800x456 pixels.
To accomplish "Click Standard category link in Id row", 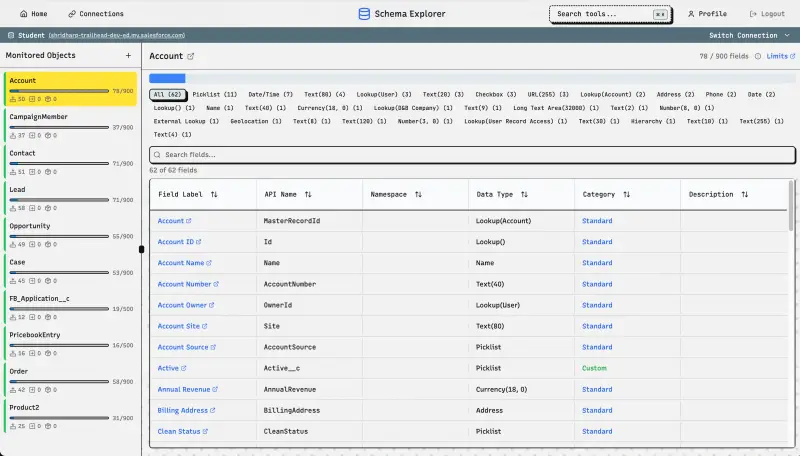I will click(x=597, y=242).
